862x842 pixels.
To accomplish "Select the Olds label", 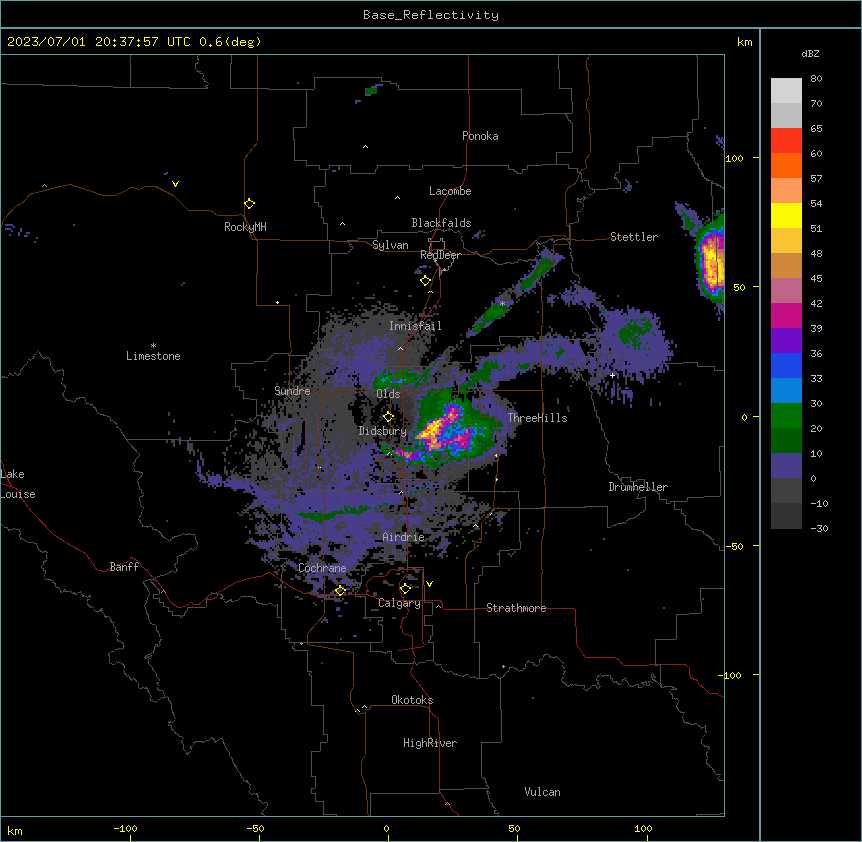I will click(x=388, y=394).
